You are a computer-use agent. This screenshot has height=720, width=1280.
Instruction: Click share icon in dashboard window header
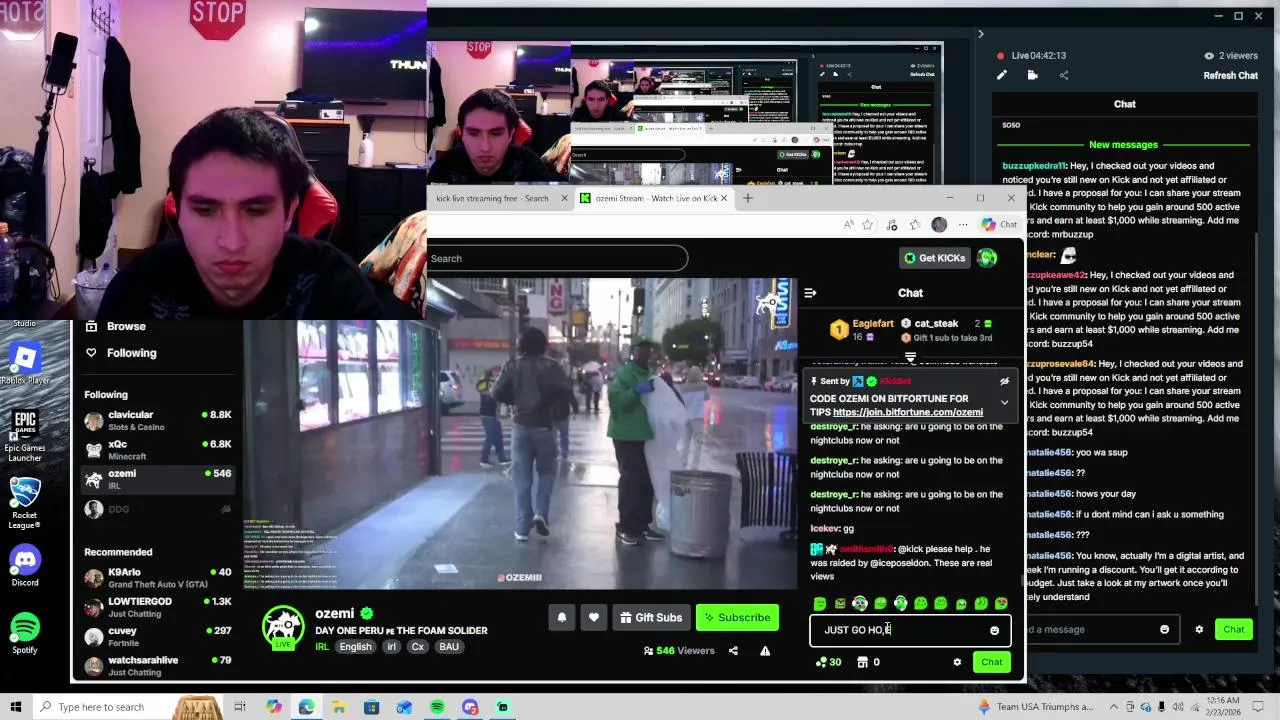coord(1064,75)
